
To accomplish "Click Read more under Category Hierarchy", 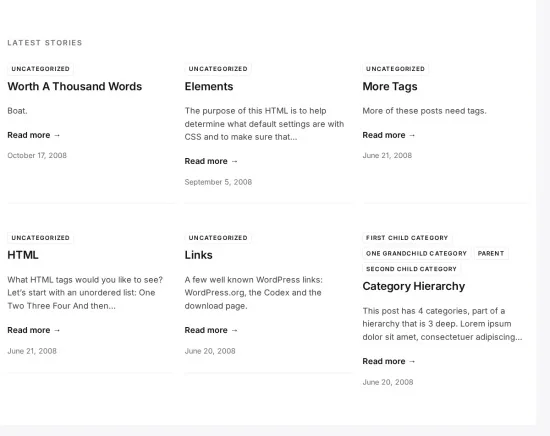I will (x=389, y=361).
